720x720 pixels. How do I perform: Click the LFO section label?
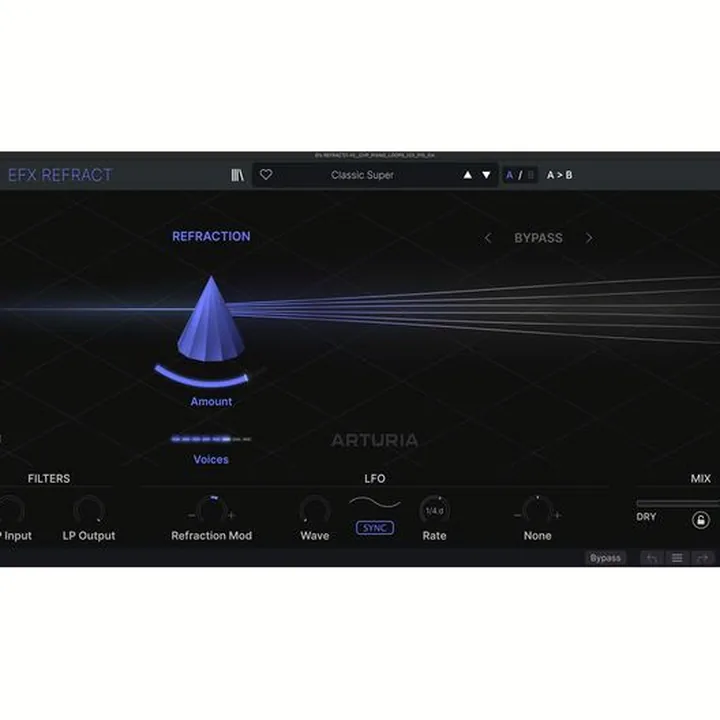click(x=375, y=479)
